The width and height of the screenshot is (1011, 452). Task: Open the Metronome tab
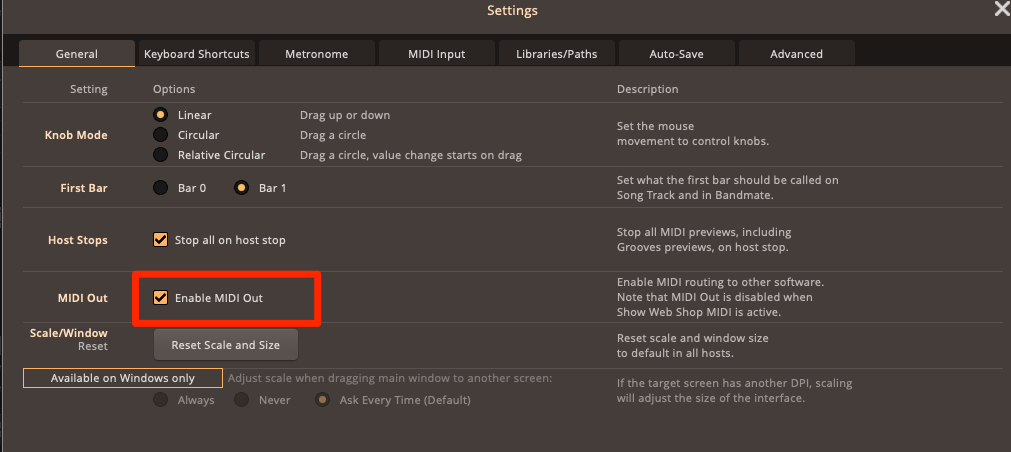pos(317,54)
